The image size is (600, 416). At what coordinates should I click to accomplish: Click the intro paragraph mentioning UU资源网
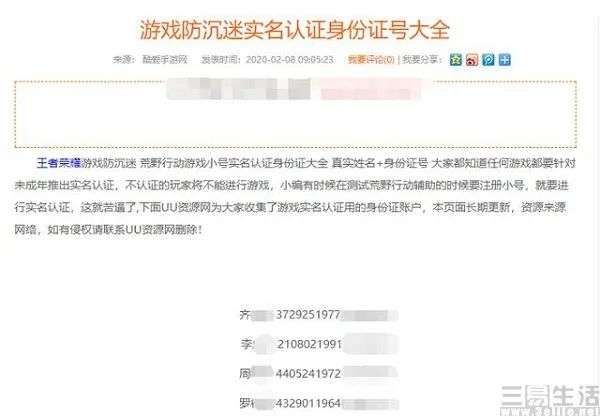point(295,196)
